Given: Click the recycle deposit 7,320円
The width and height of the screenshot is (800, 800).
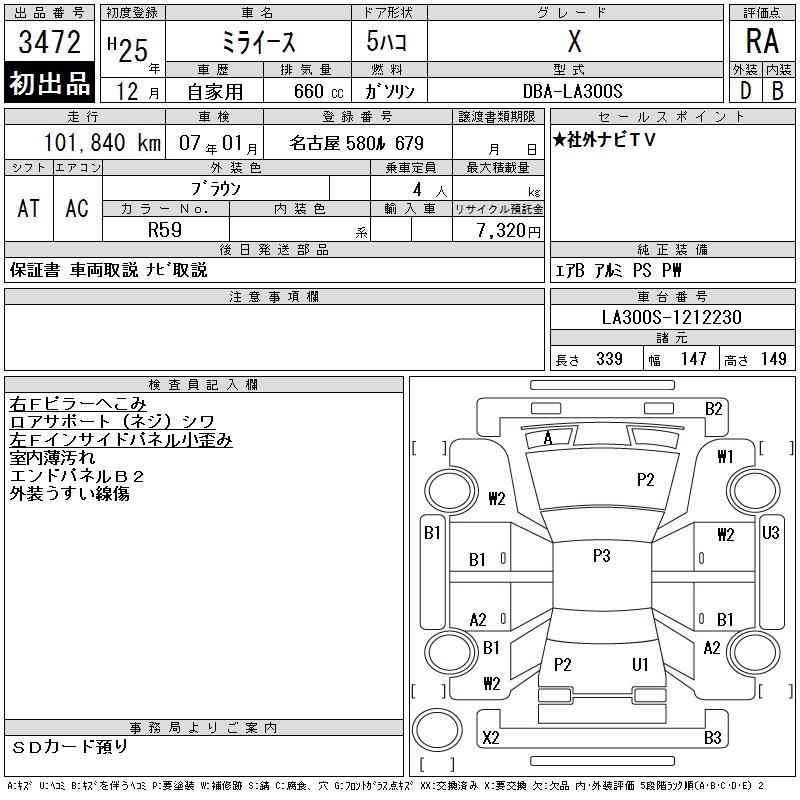Looking at the screenshot, I should pyautogui.click(x=508, y=230).
